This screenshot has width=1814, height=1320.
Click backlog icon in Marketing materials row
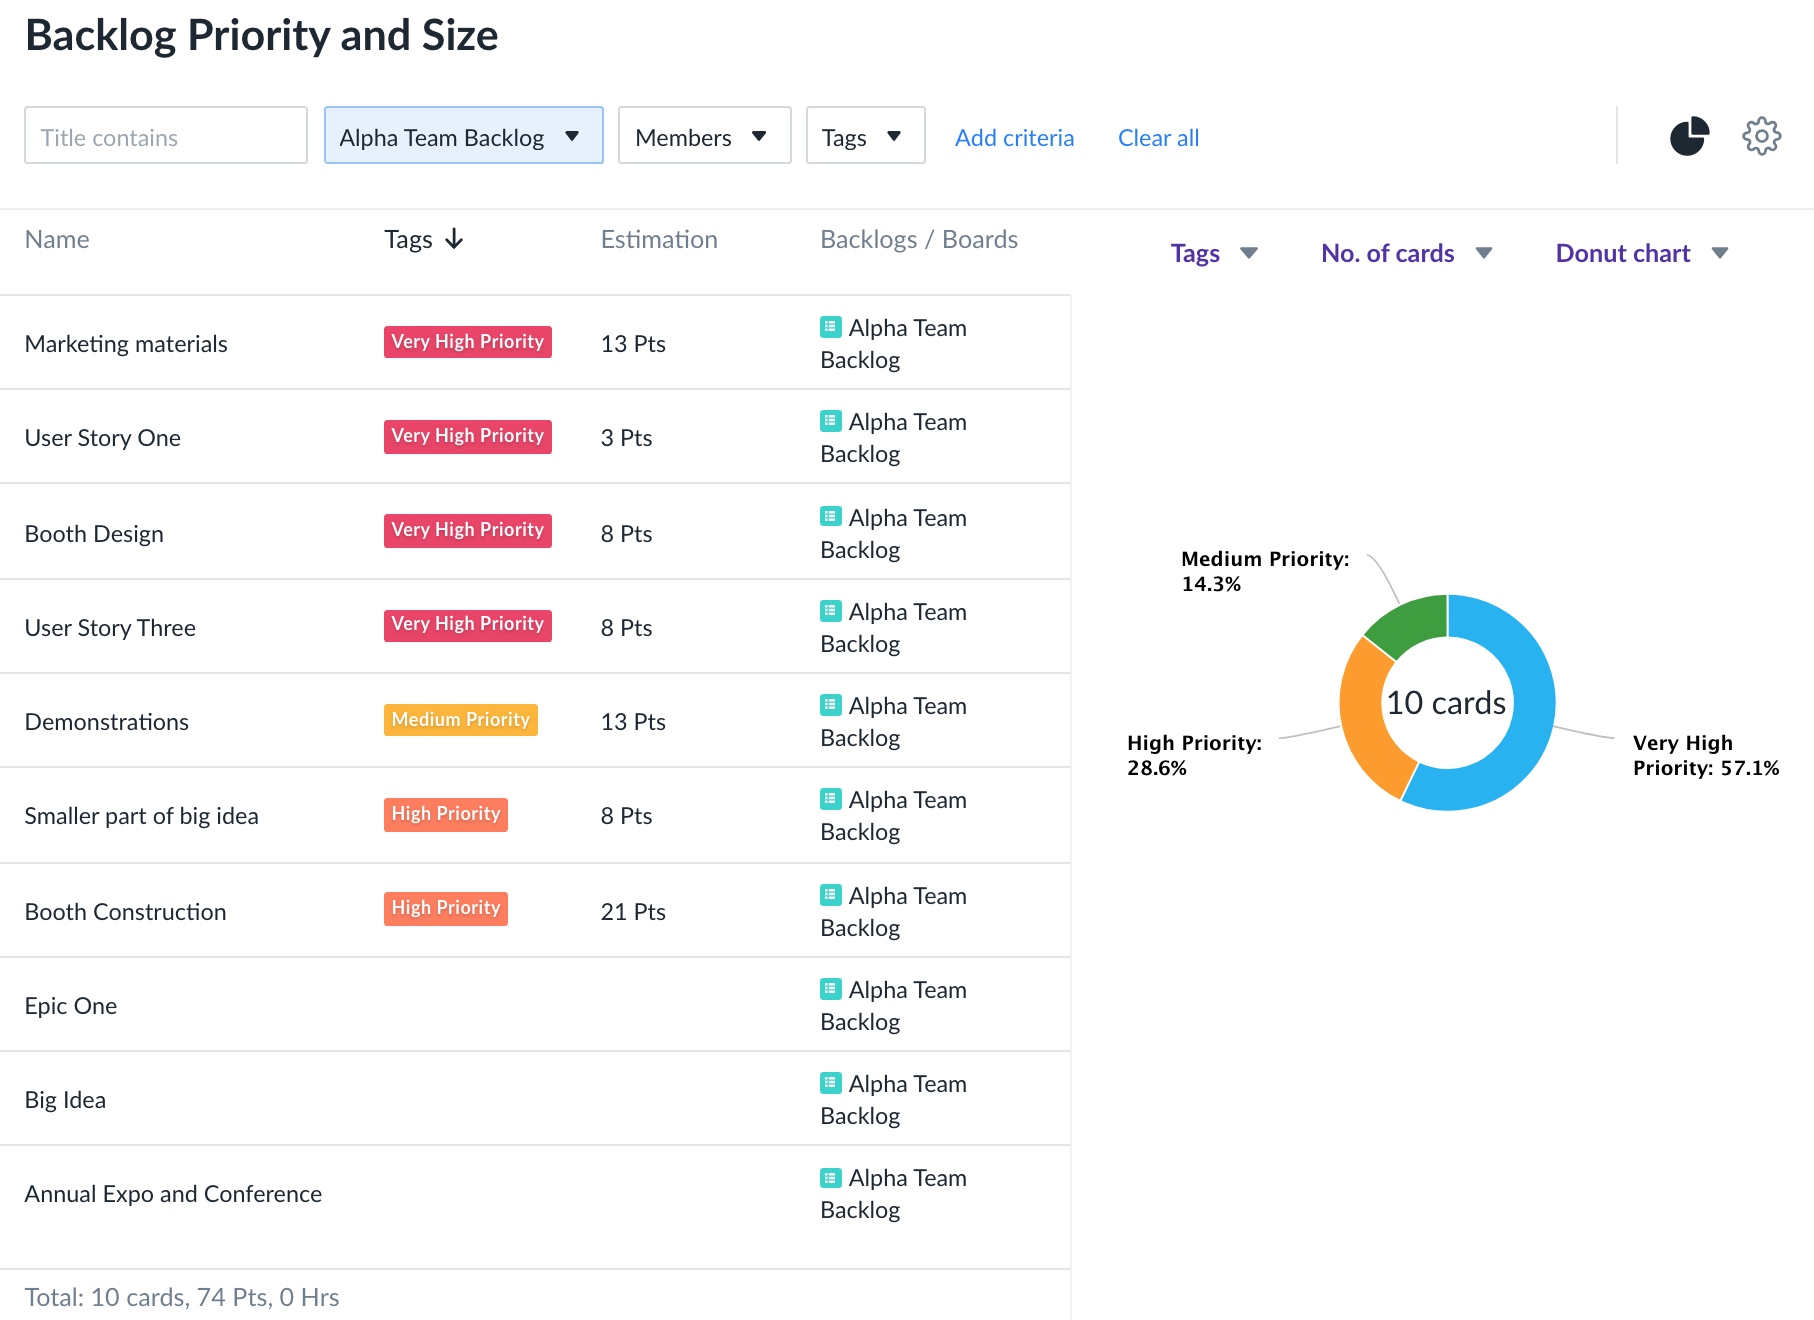pyautogui.click(x=830, y=327)
